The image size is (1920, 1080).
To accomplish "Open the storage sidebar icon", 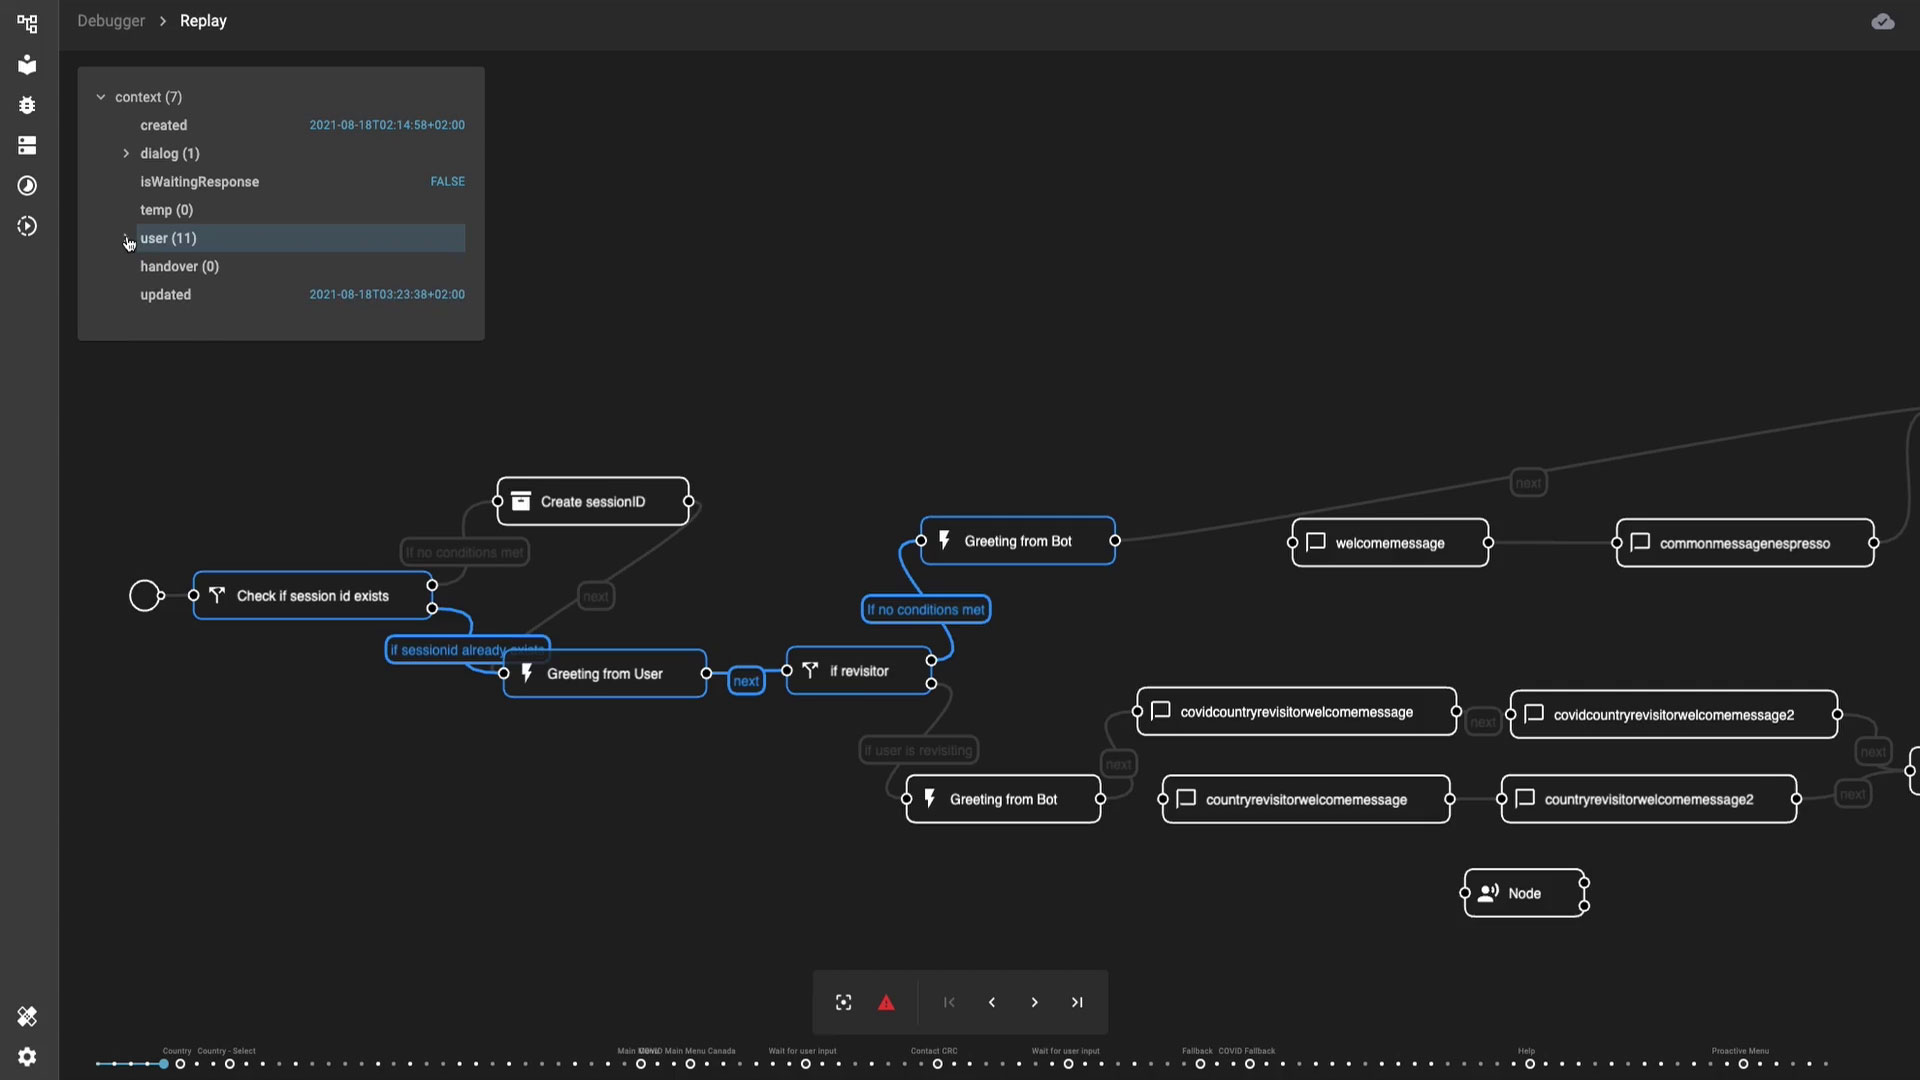I will pyautogui.click(x=27, y=145).
